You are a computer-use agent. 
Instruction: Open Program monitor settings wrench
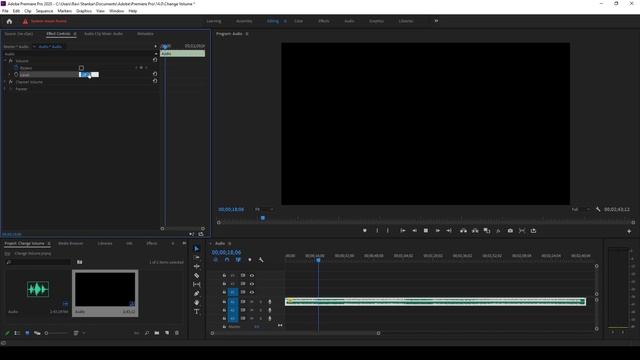[x=598, y=209]
